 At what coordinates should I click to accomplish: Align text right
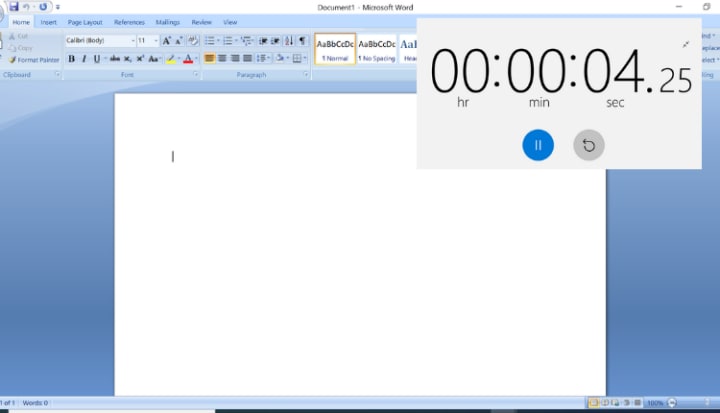pos(235,58)
